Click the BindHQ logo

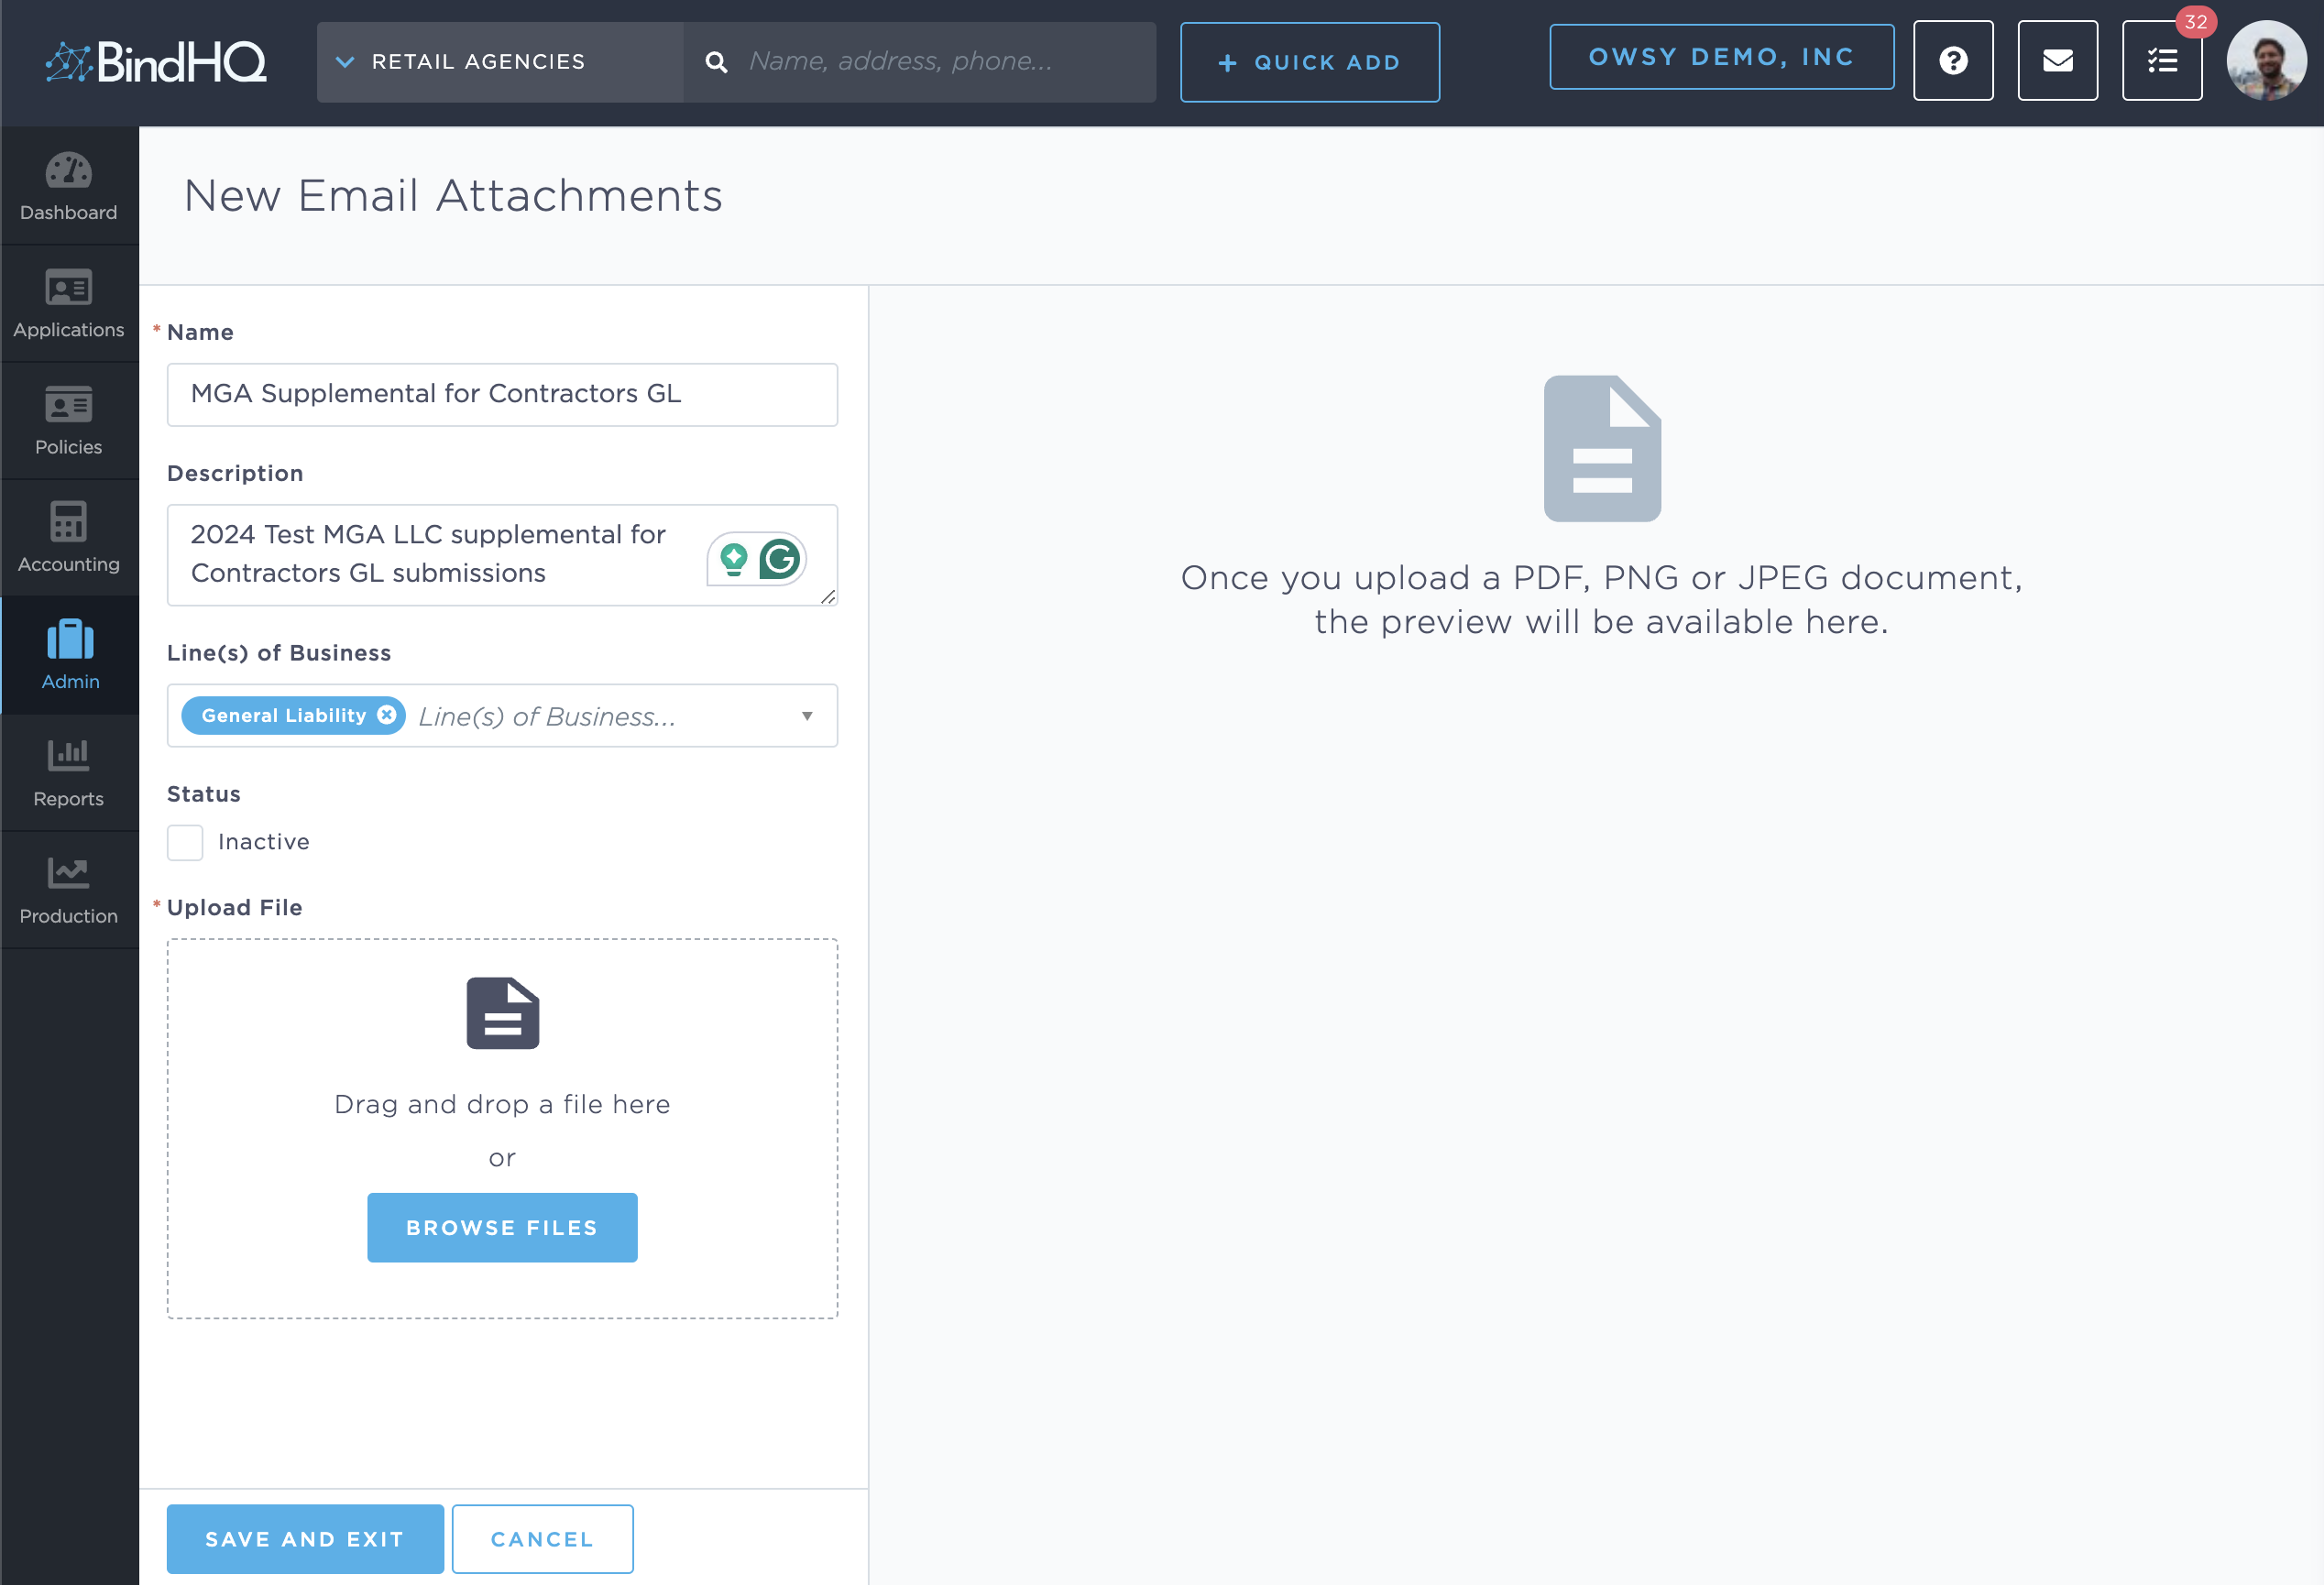pos(157,62)
